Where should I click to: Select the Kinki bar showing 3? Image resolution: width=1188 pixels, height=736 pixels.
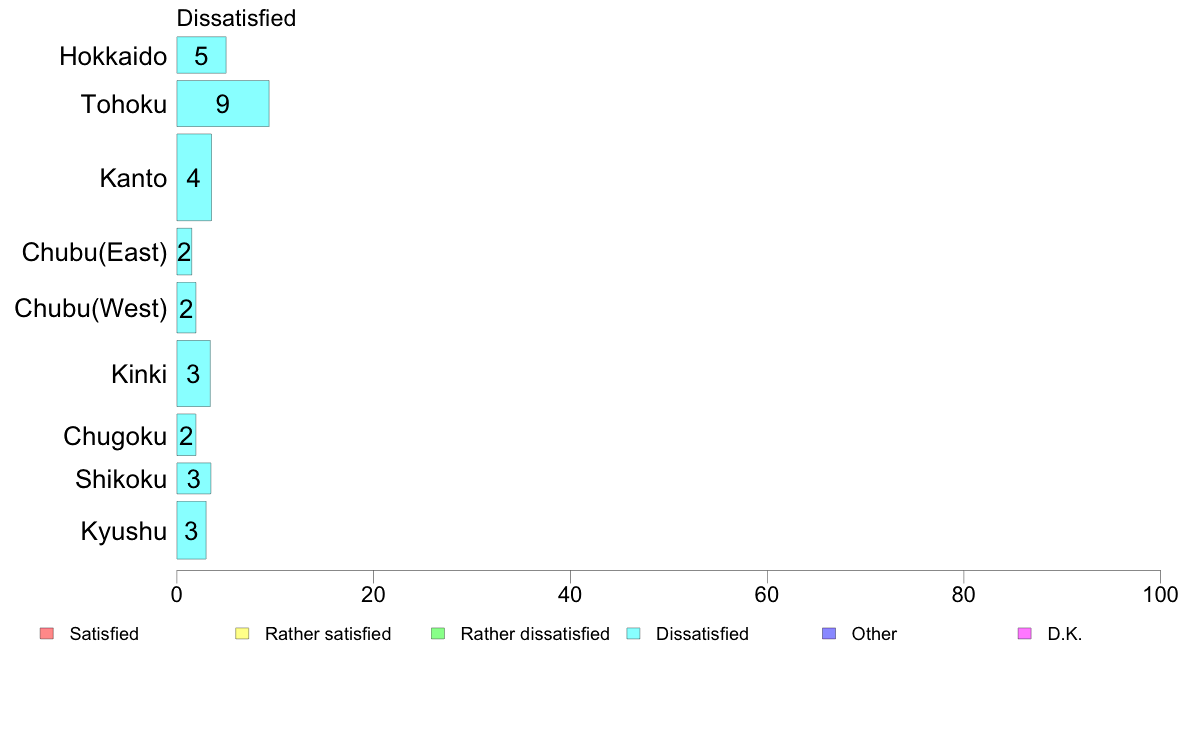click(x=194, y=374)
